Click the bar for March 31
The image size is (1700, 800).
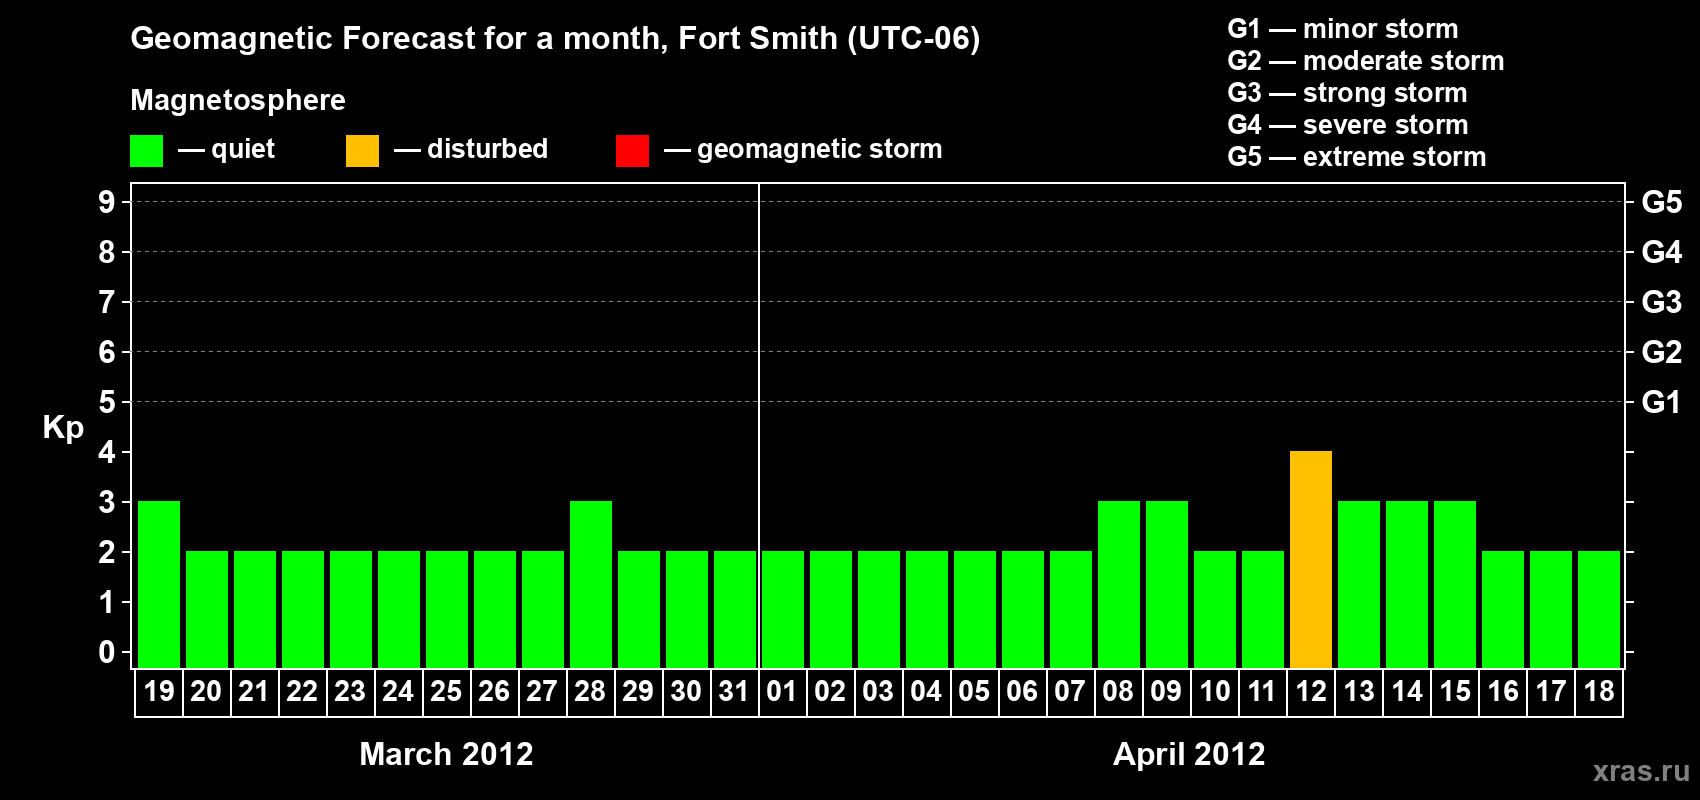point(735,610)
